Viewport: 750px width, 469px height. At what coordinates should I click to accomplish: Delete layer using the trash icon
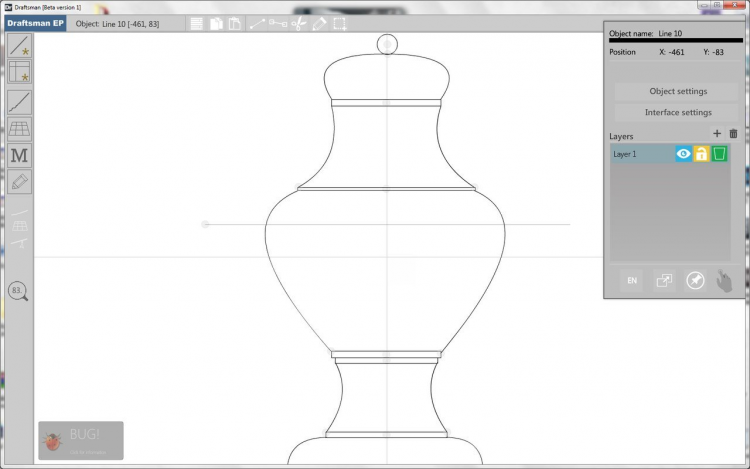click(733, 134)
